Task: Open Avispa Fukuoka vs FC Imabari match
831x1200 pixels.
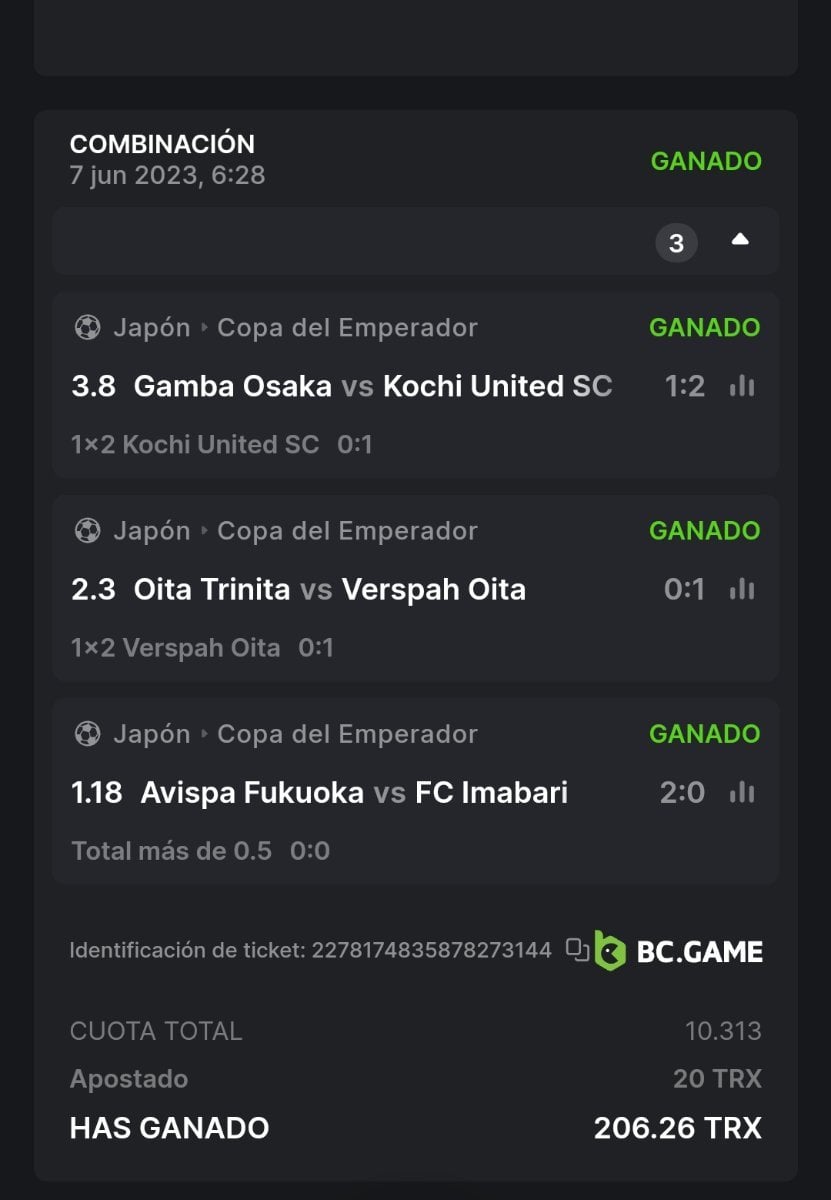Action: (354, 792)
